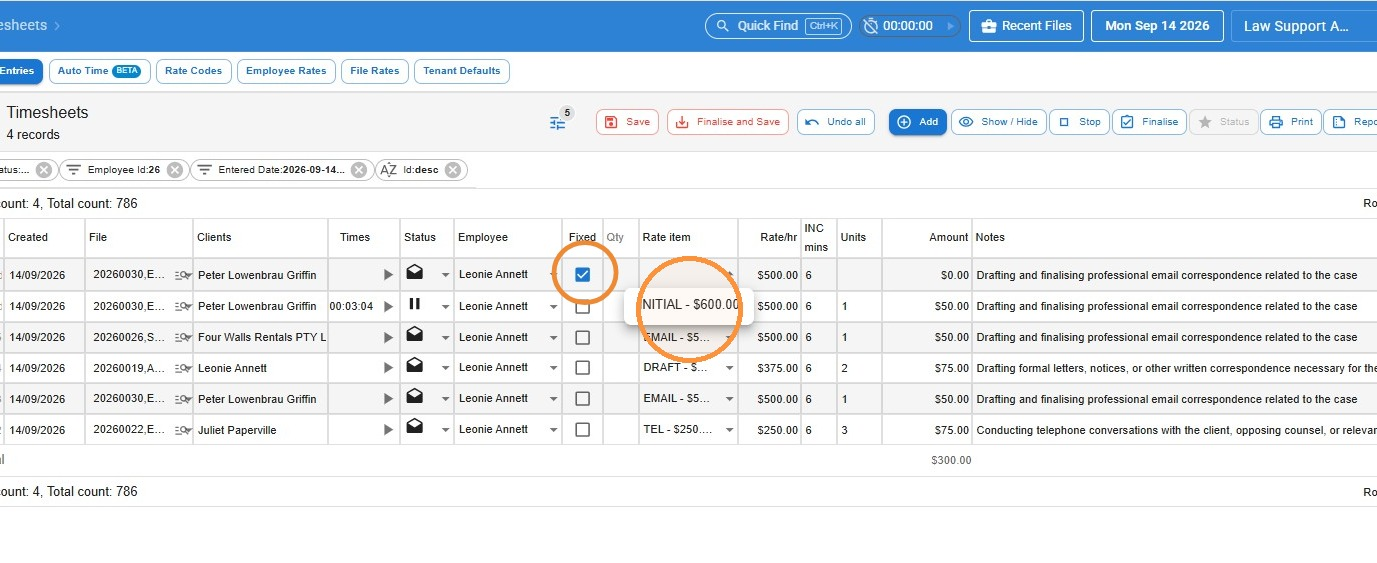Screen dimensions: 1377x563
Task: Click filter icon in Employee Id:26 chip
Action: [73, 170]
